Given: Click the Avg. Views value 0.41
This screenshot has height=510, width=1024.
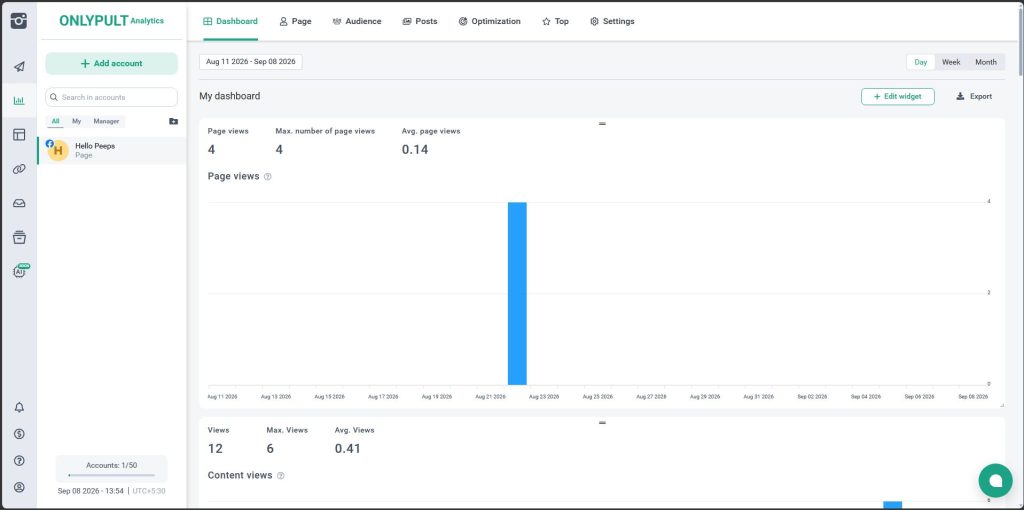Looking at the screenshot, I should (348, 449).
